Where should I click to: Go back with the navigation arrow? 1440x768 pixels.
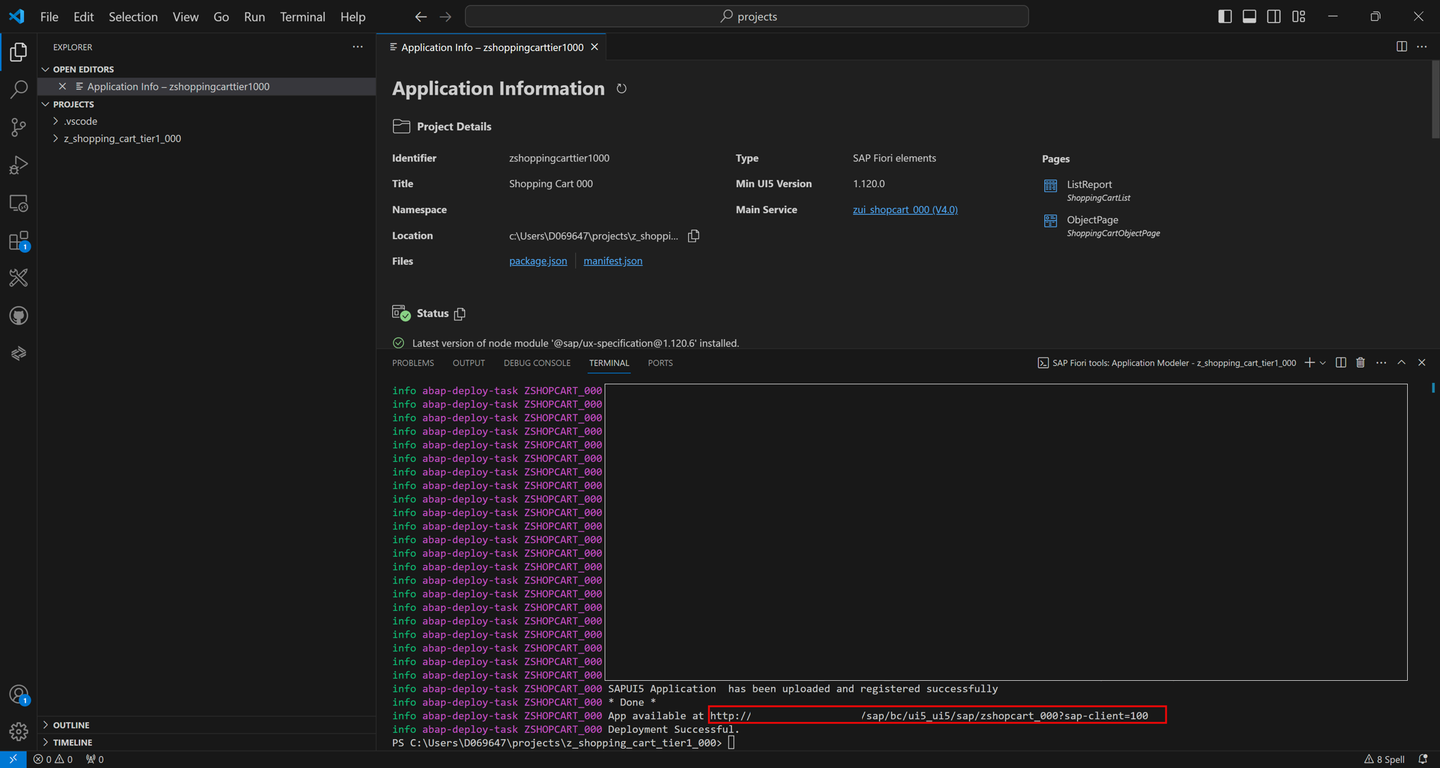[421, 17]
